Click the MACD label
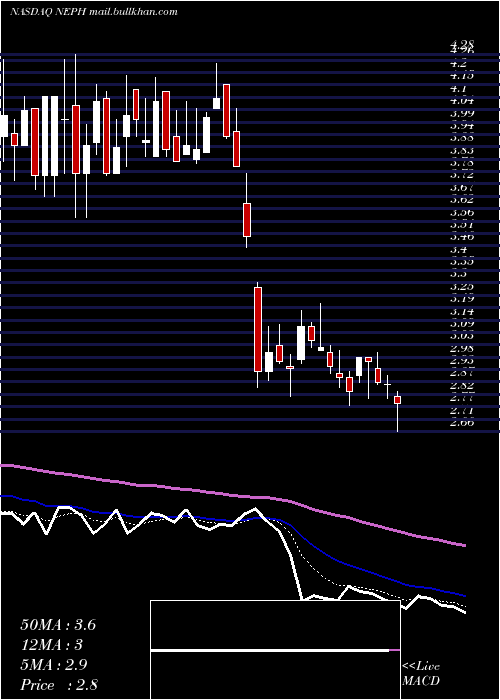Viewport: 500px width, 700px height. [x=421, y=681]
